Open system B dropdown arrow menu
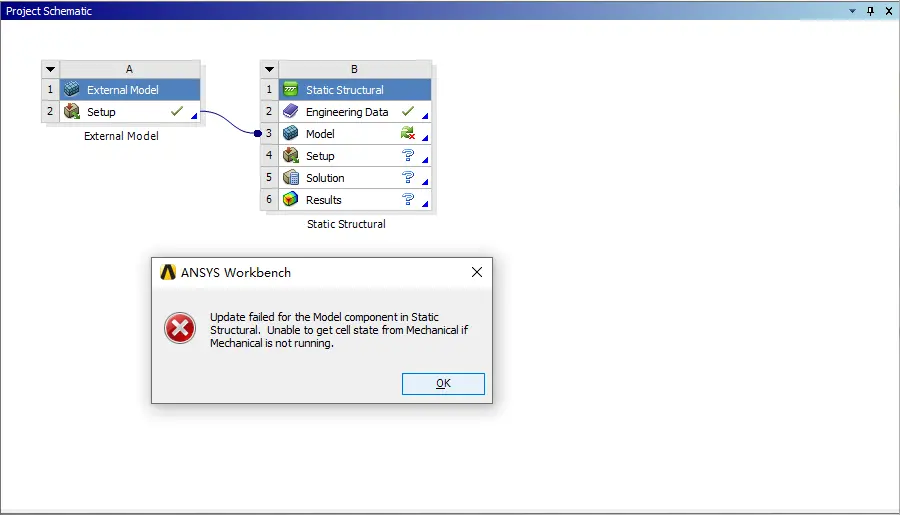The image size is (900, 515). (269, 69)
